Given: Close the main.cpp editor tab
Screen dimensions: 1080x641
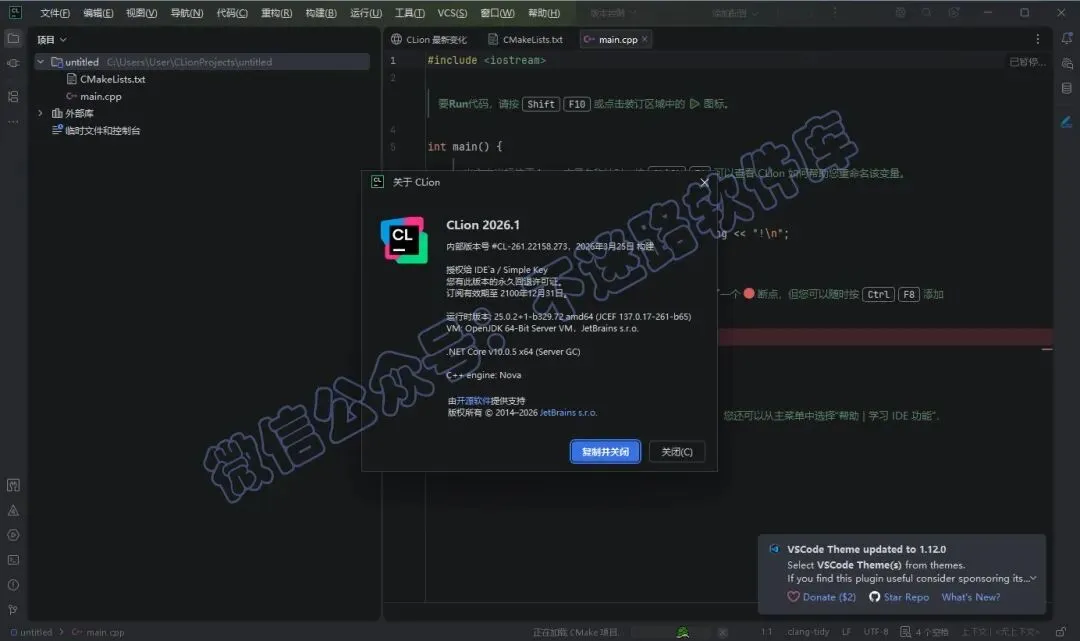Looking at the screenshot, I should click(x=645, y=39).
